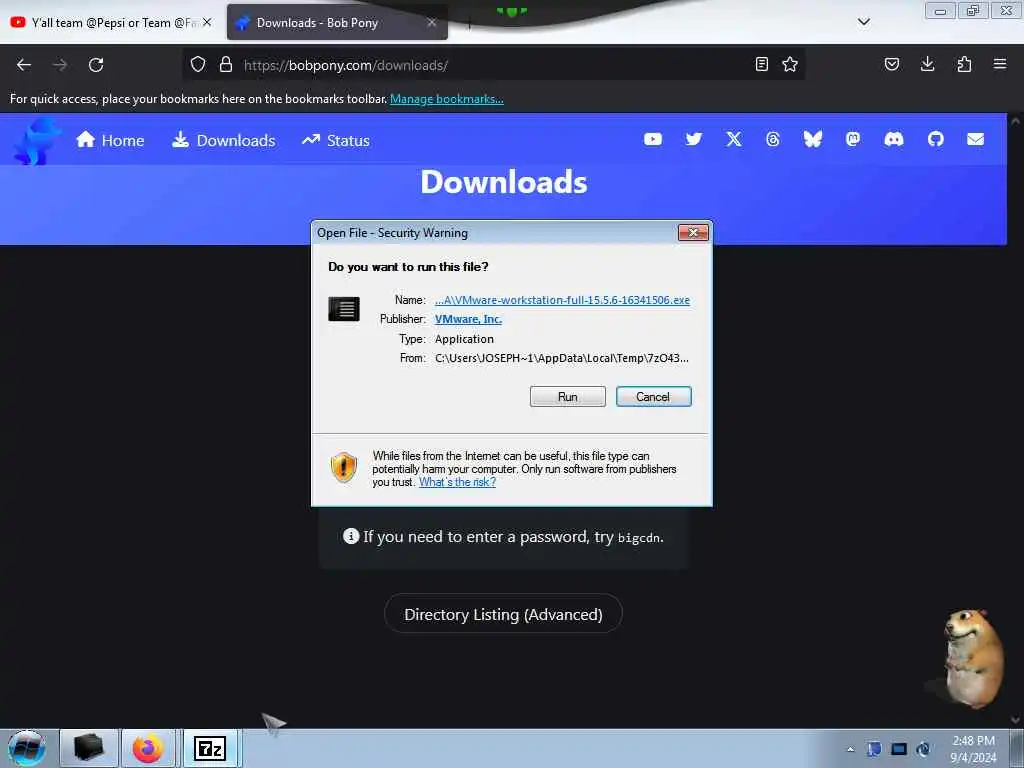The height and width of the screenshot is (768, 1024).
Task: Click the 7-Zip taskbar icon
Action: [x=210, y=748]
